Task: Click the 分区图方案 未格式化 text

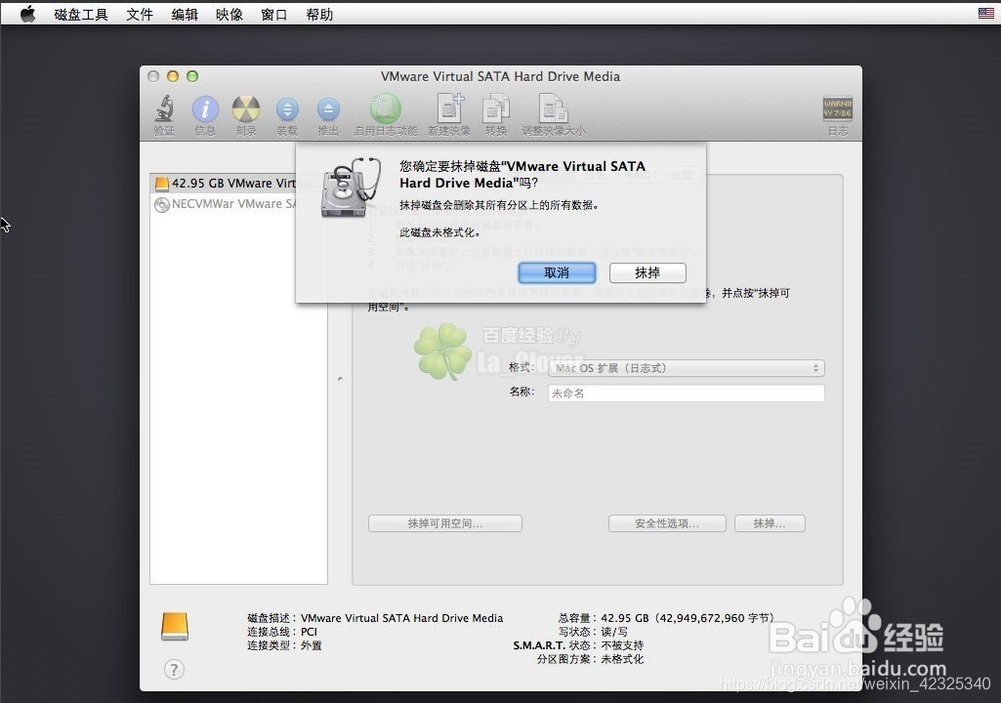Action: pos(590,659)
